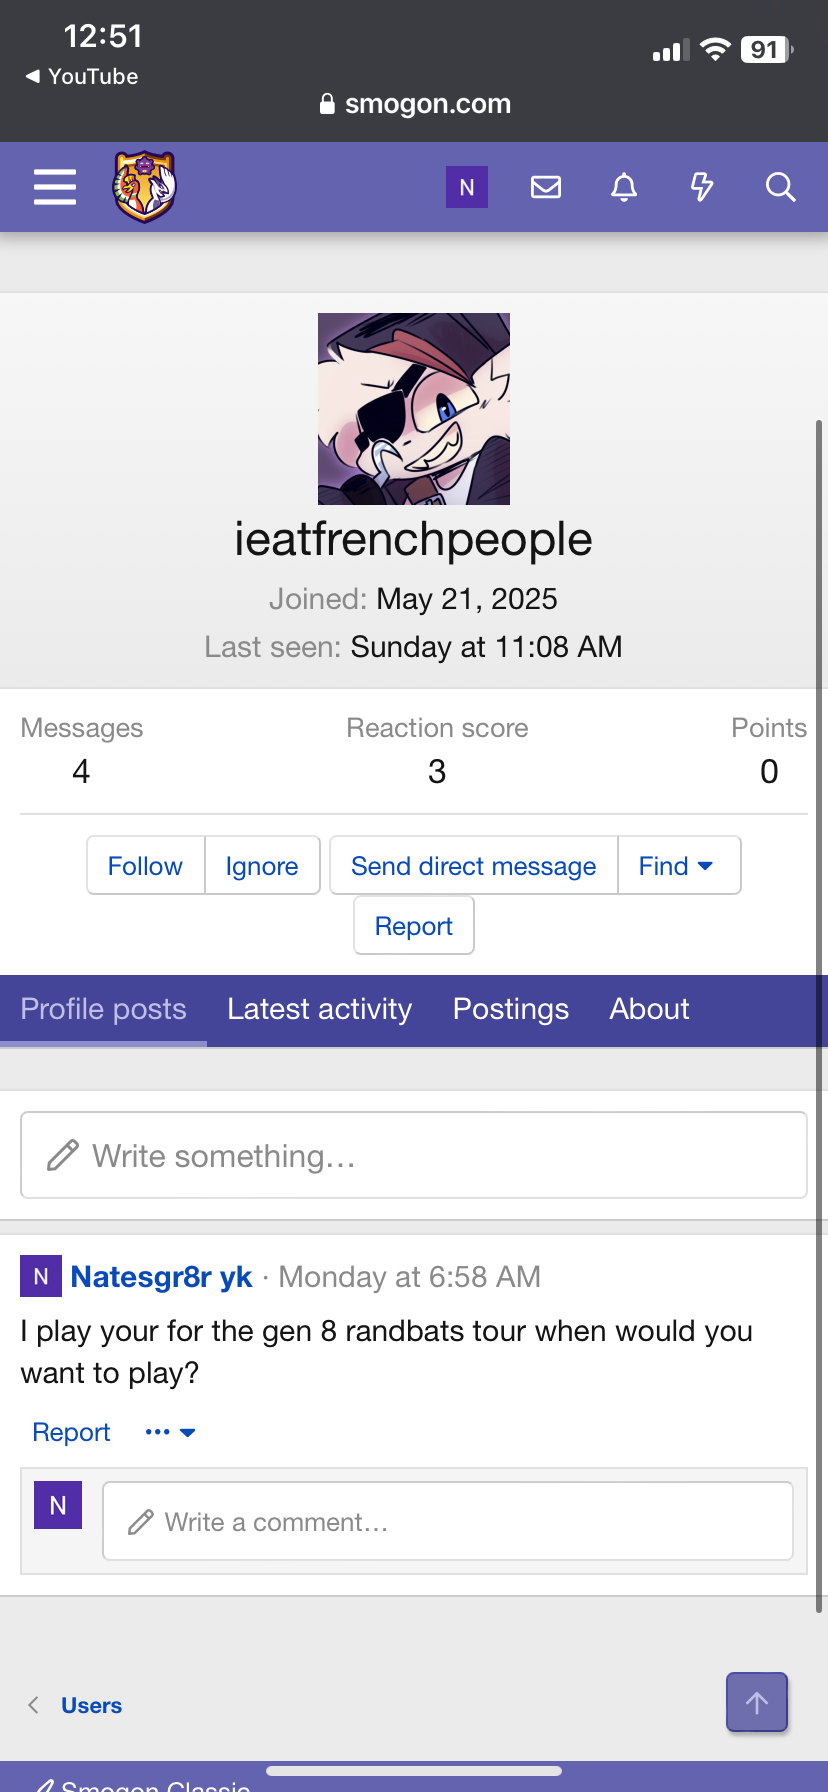The height and width of the screenshot is (1792, 828).
Task: Open the About tab
Action: [x=649, y=1010]
